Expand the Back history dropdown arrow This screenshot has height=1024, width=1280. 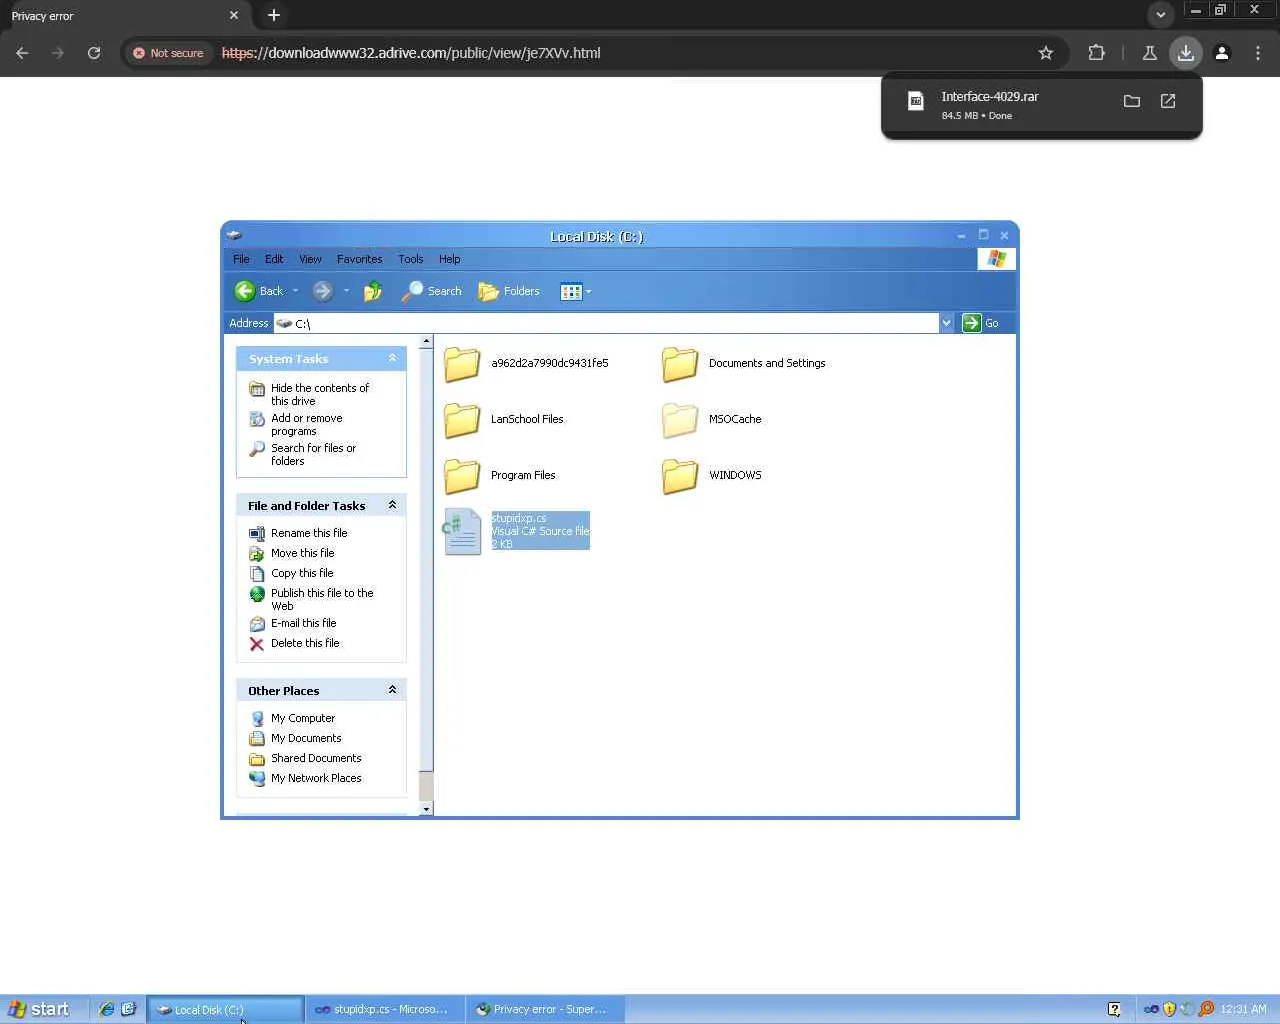295,291
